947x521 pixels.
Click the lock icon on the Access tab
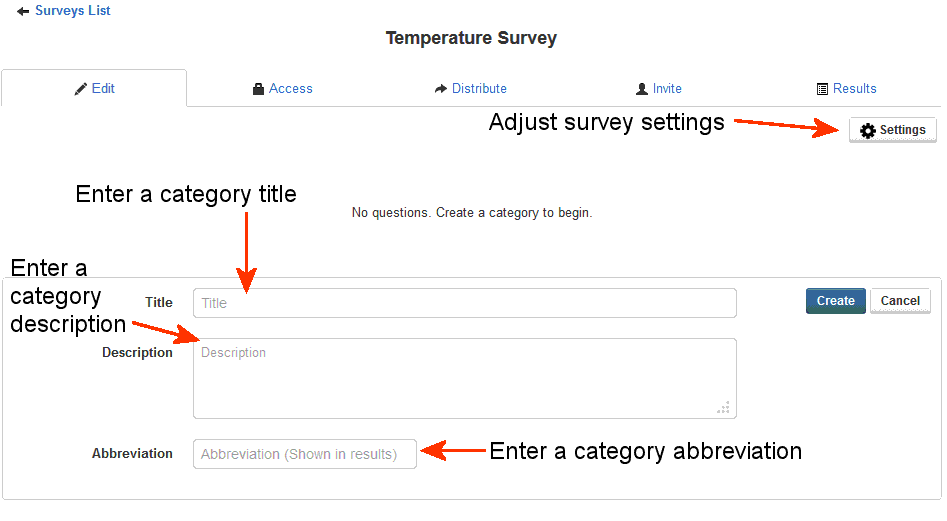[259, 89]
